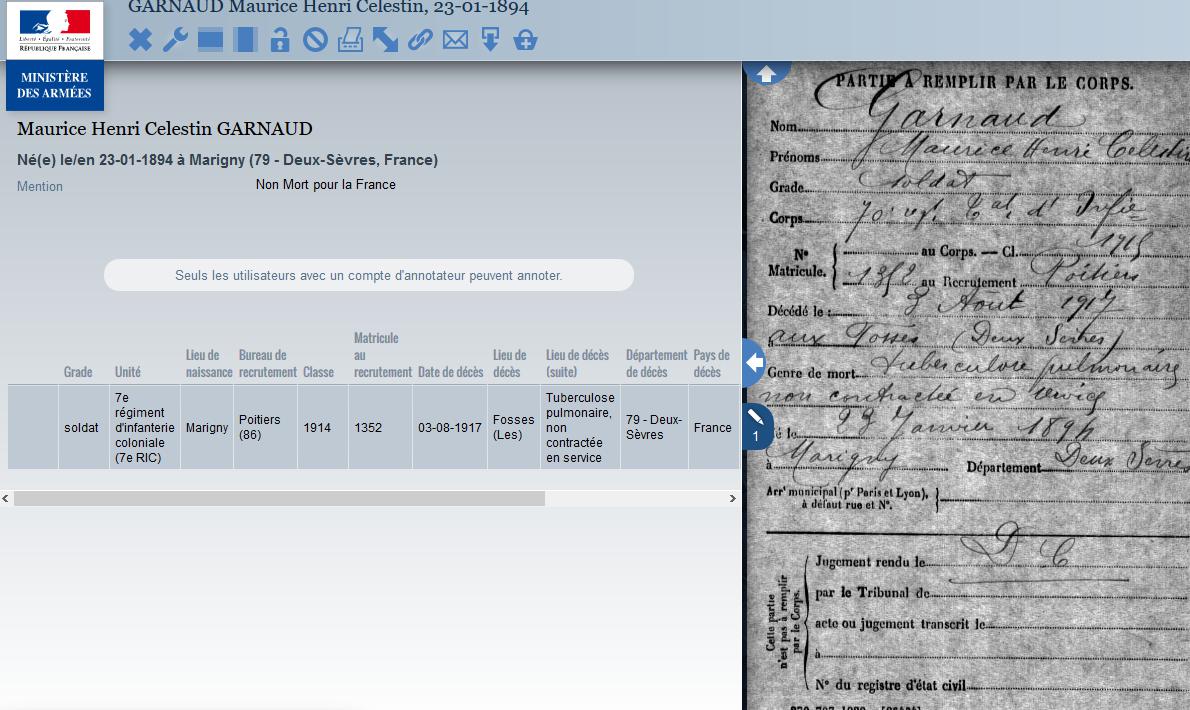Sort by Matricule au recrutement header

click(x=382, y=355)
